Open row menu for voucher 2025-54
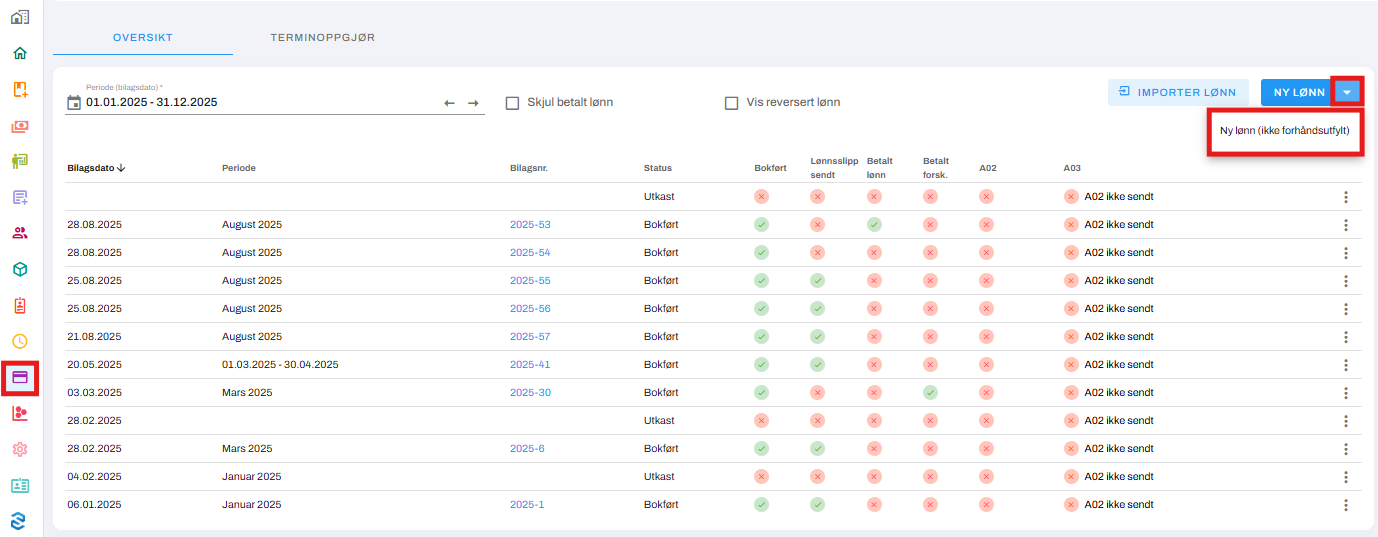 tap(1346, 253)
